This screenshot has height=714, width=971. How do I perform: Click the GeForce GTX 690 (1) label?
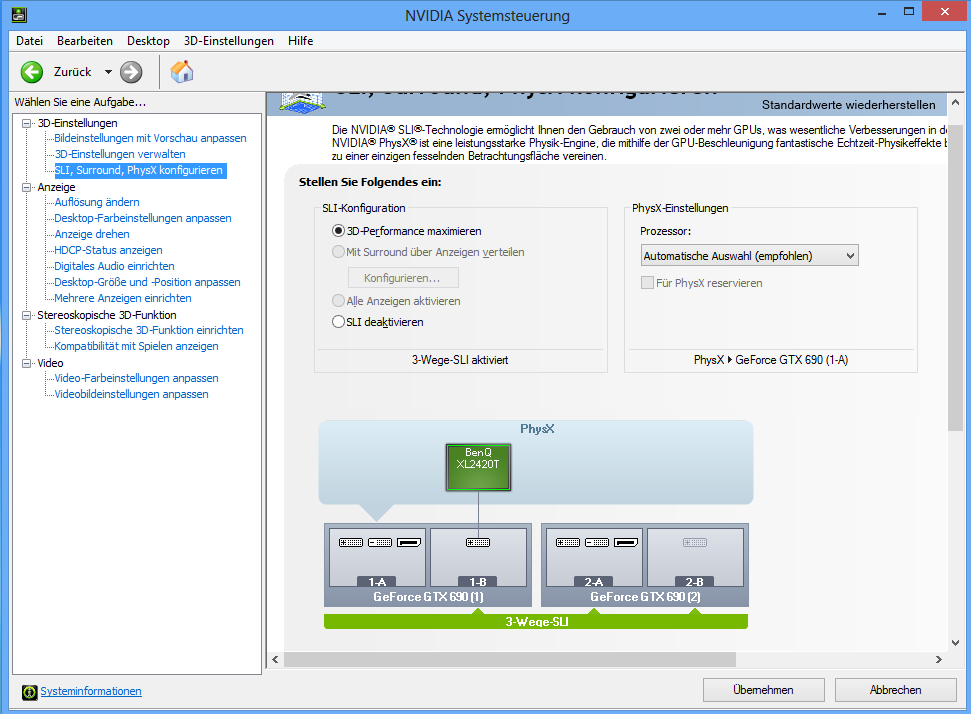click(428, 597)
